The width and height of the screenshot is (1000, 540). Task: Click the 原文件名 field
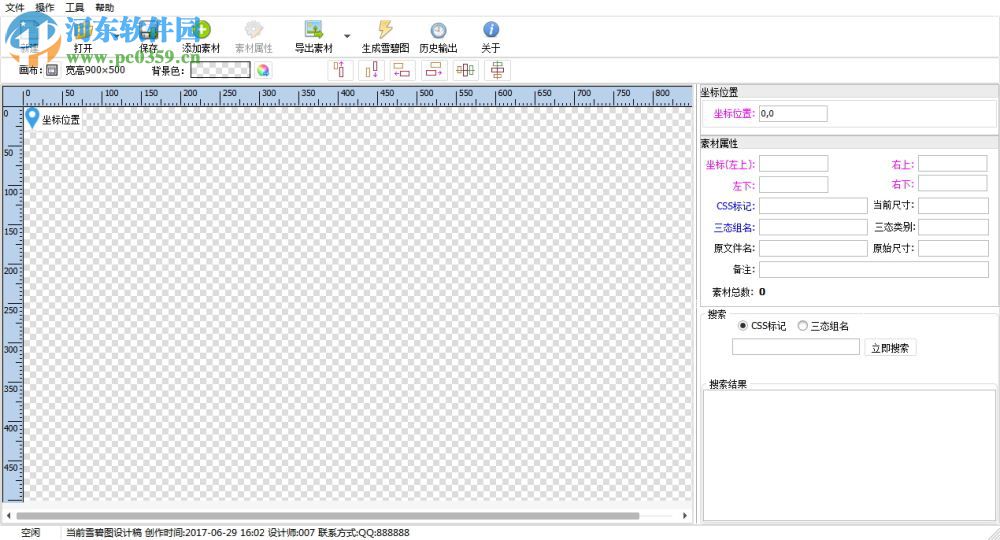pos(813,248)
